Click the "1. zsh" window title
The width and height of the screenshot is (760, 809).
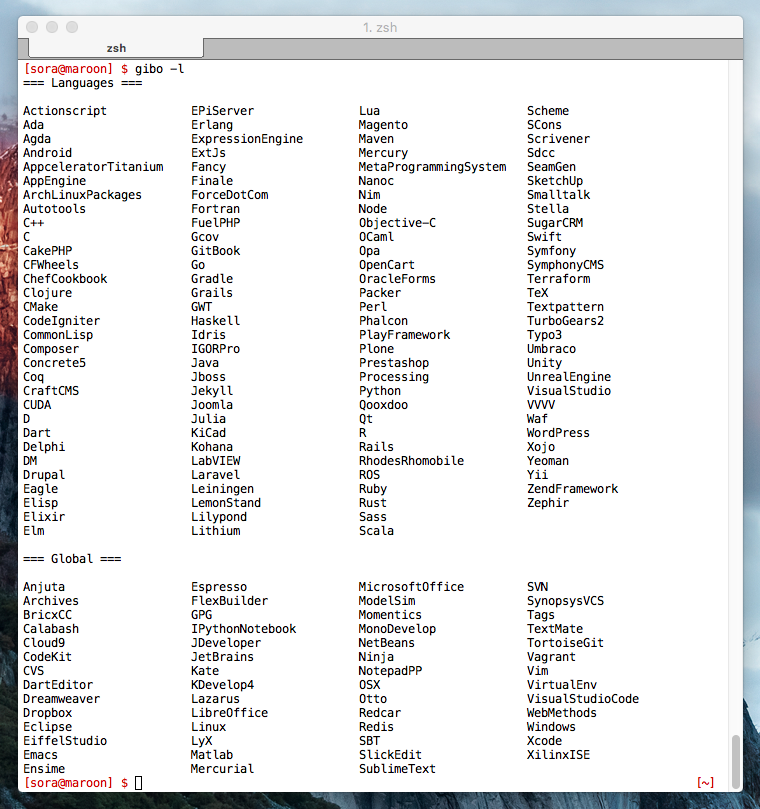pos(380,27)
